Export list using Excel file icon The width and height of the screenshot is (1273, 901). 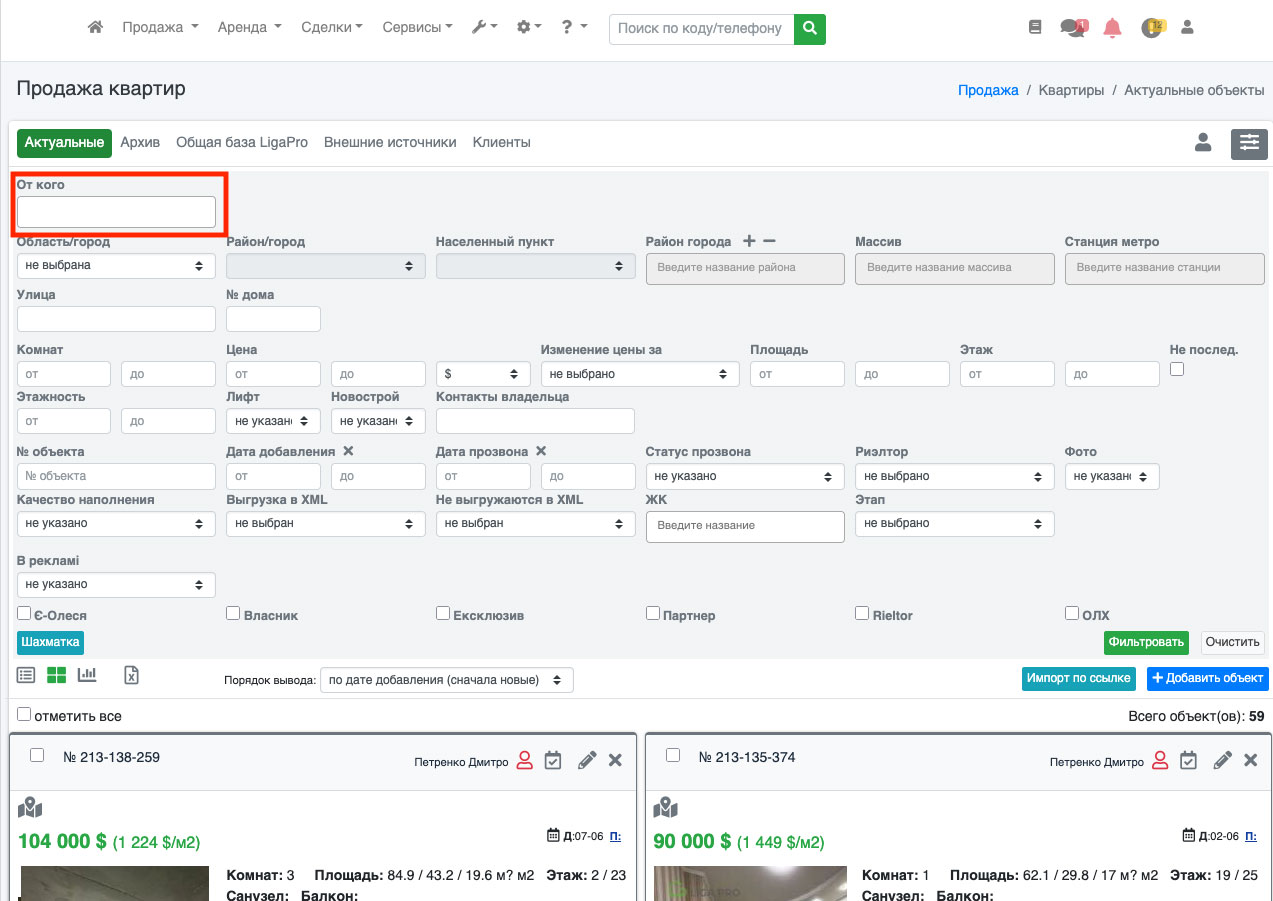[x=131, y=675]
